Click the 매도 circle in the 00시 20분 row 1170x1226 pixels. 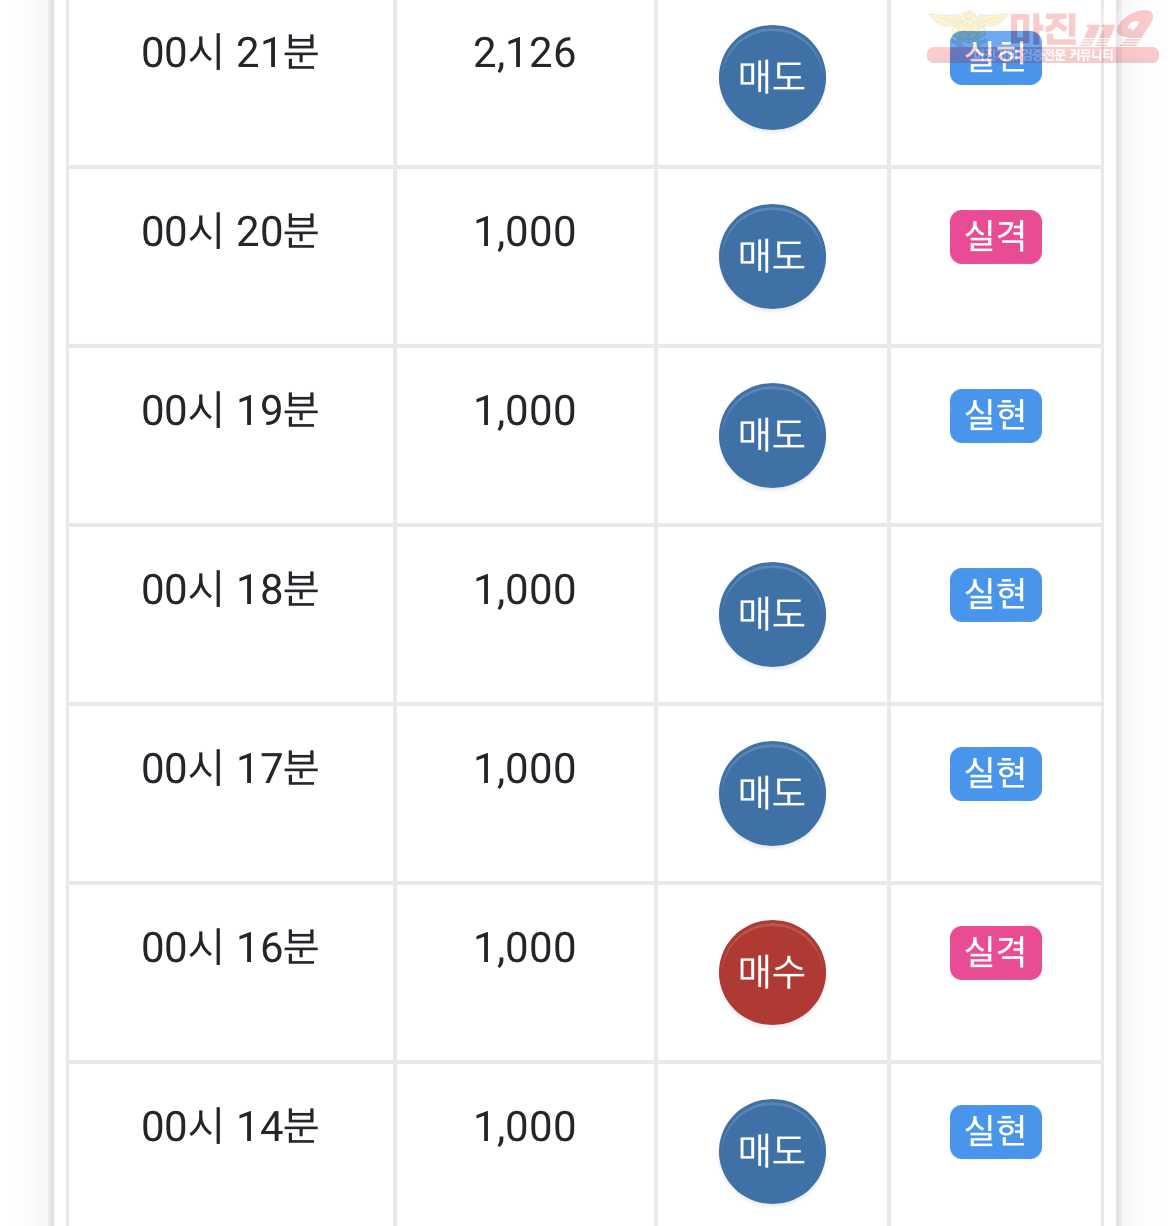pos(772,256)
